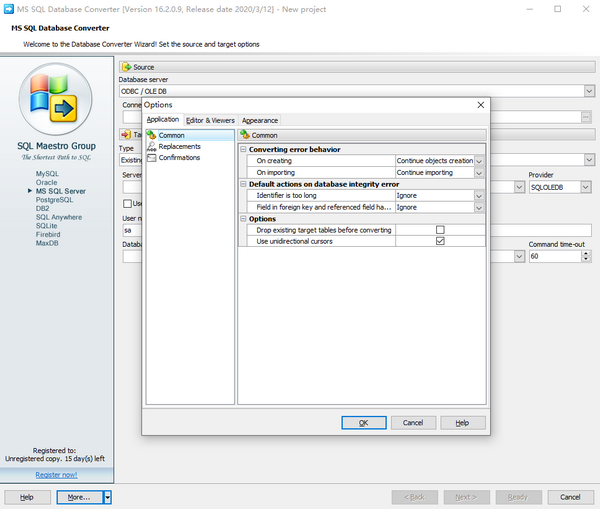Click the app icon in title bar
Image resolution: width=600 pixels, height=509 pixels.
point(8,9)
